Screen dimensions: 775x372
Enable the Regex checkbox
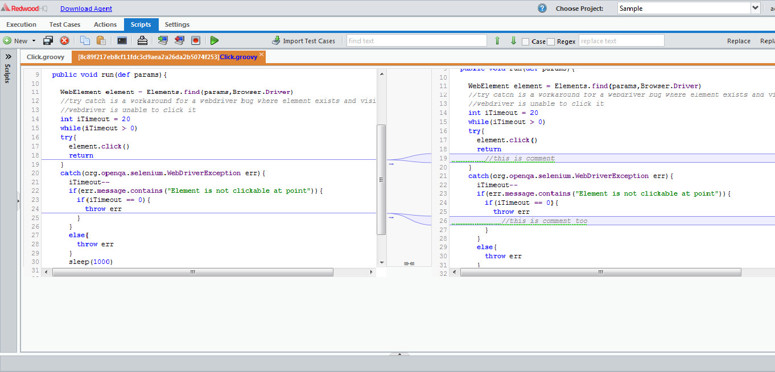pos(551,41)
